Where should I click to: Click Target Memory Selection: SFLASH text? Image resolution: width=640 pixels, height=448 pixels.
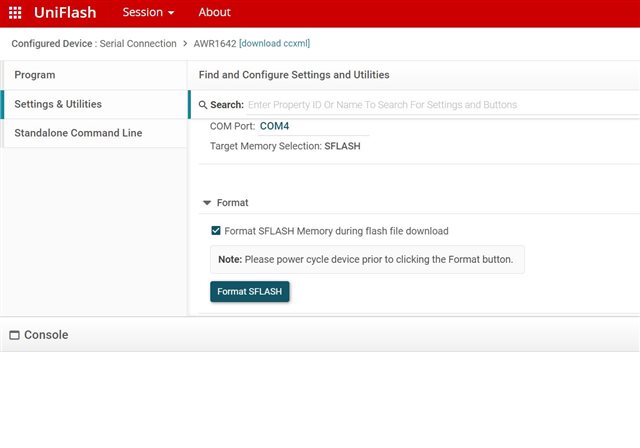[x=285, y=146]
